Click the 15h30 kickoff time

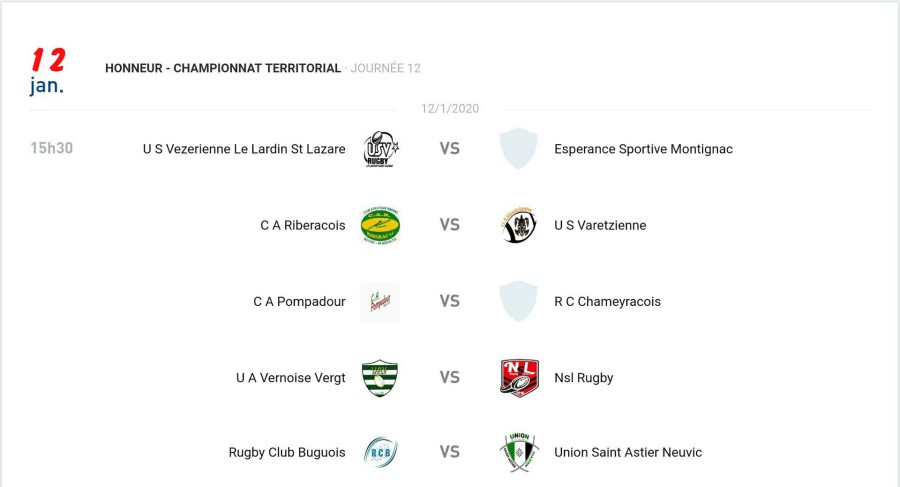pyautogui.click(x=51, y=148)
